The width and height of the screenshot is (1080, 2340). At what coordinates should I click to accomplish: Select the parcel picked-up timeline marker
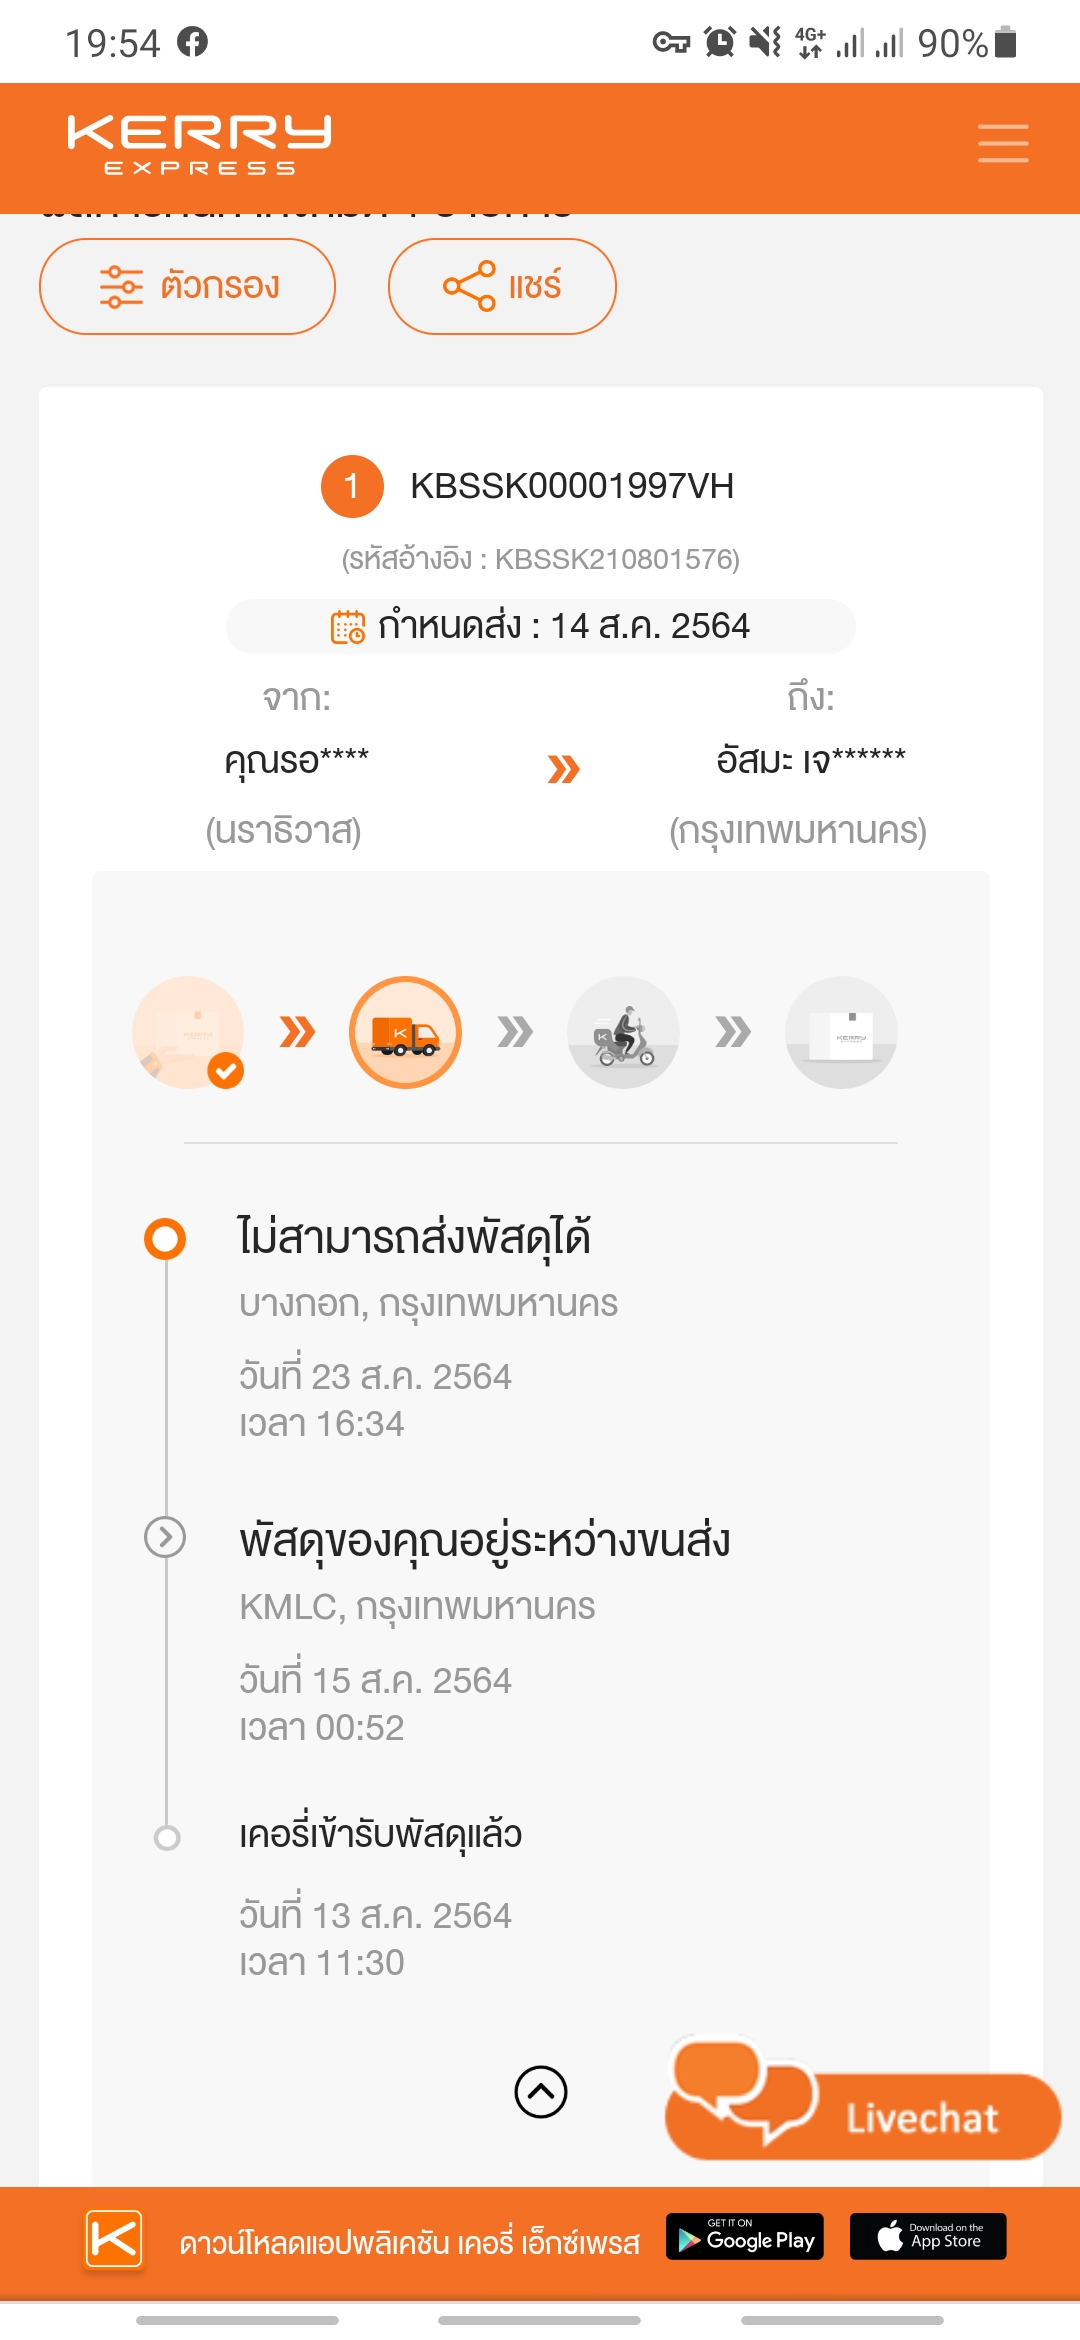pyautogui.click(x=167, y=1837)
